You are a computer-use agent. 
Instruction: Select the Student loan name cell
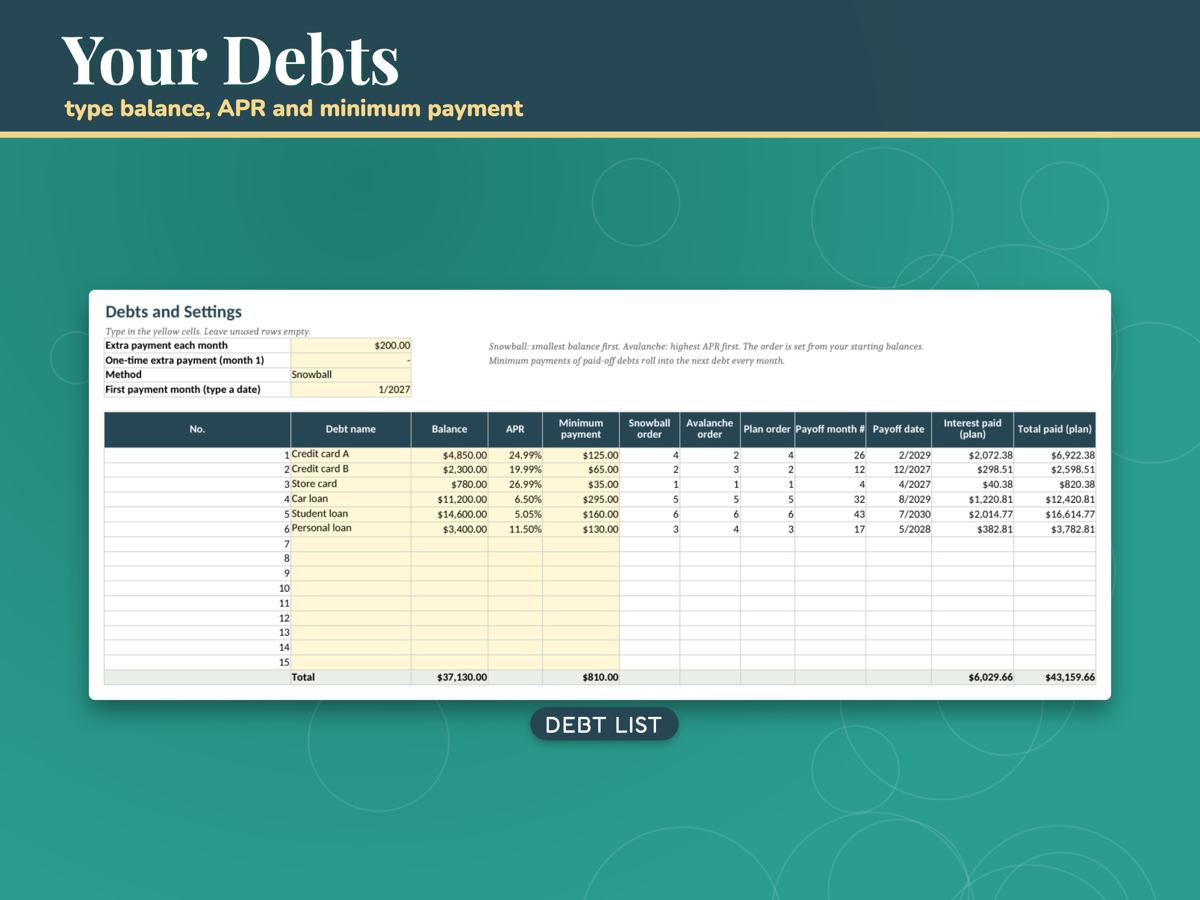pos(351,514)
